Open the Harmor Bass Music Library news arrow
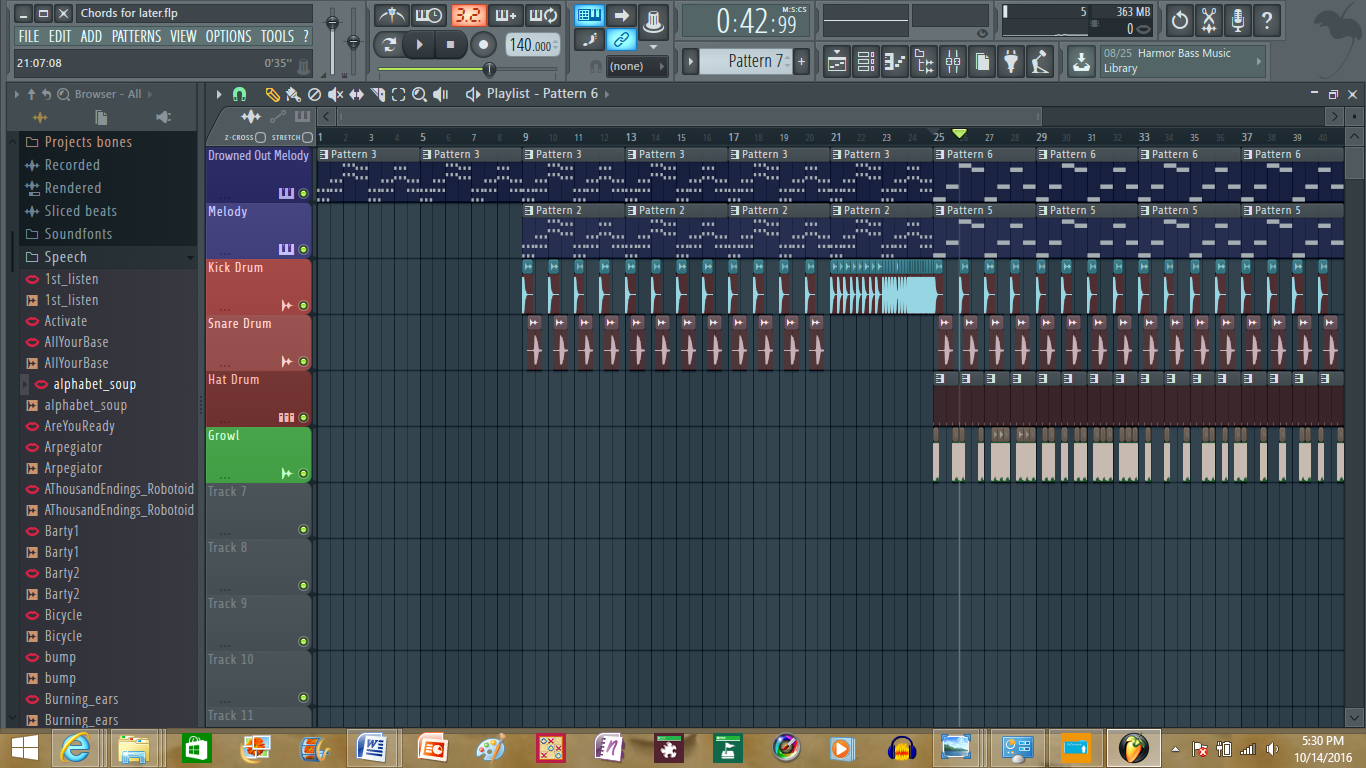Image resolution: width=1366 pixels, height=768 pixels. coord(1258,61)
